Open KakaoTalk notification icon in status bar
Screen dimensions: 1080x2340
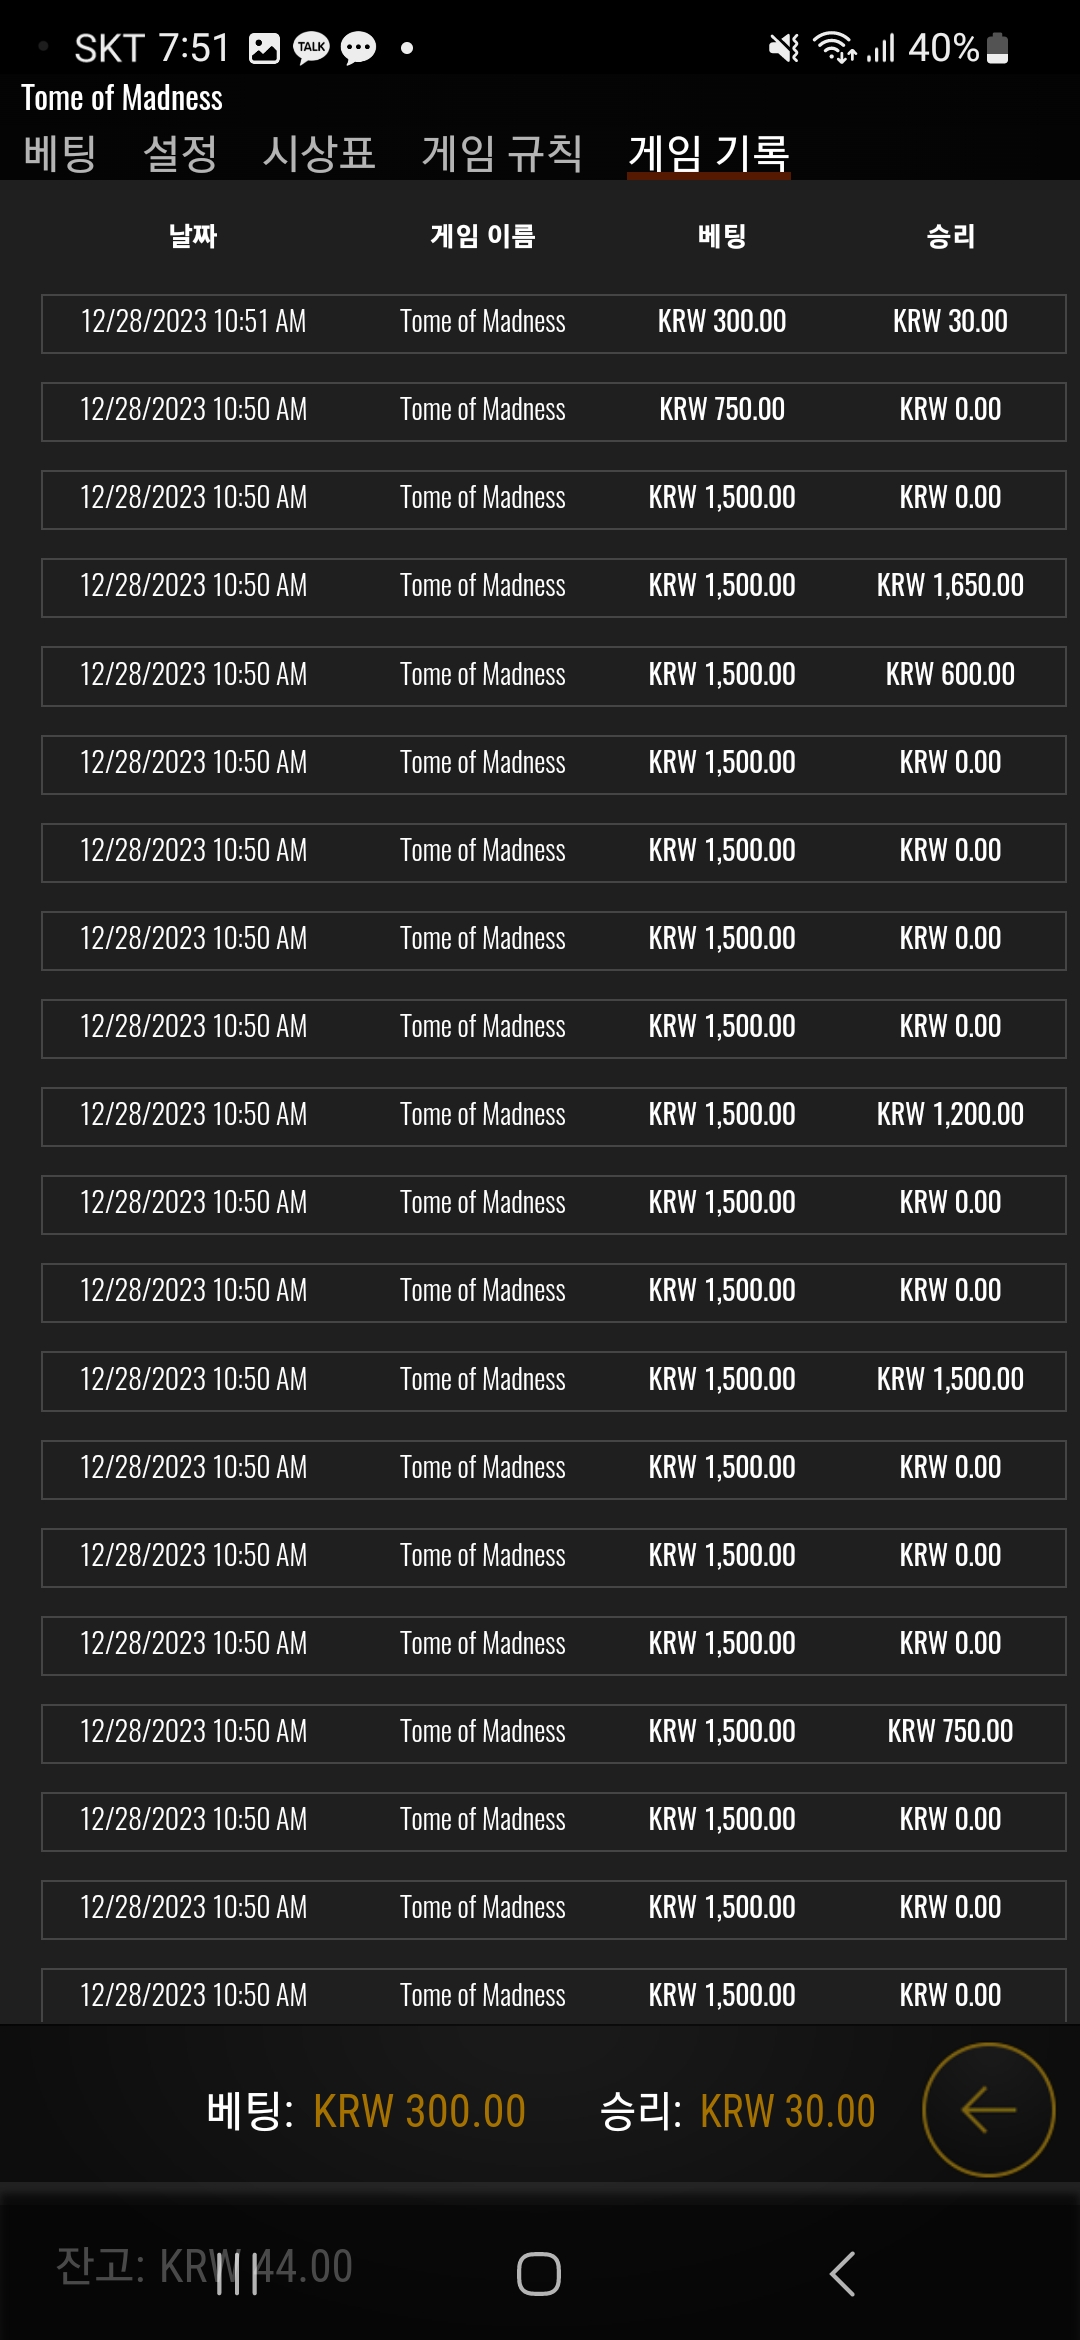coord(311,48)
